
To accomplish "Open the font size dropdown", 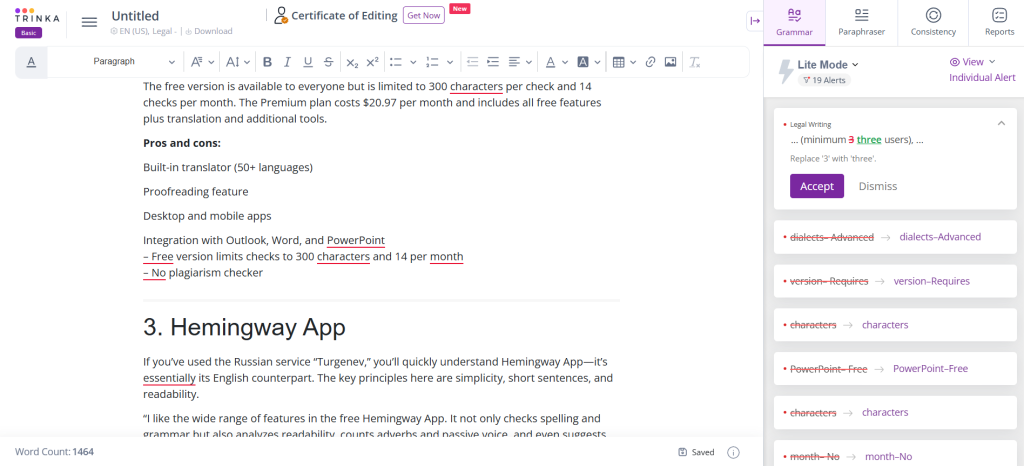I will point(238,62).
